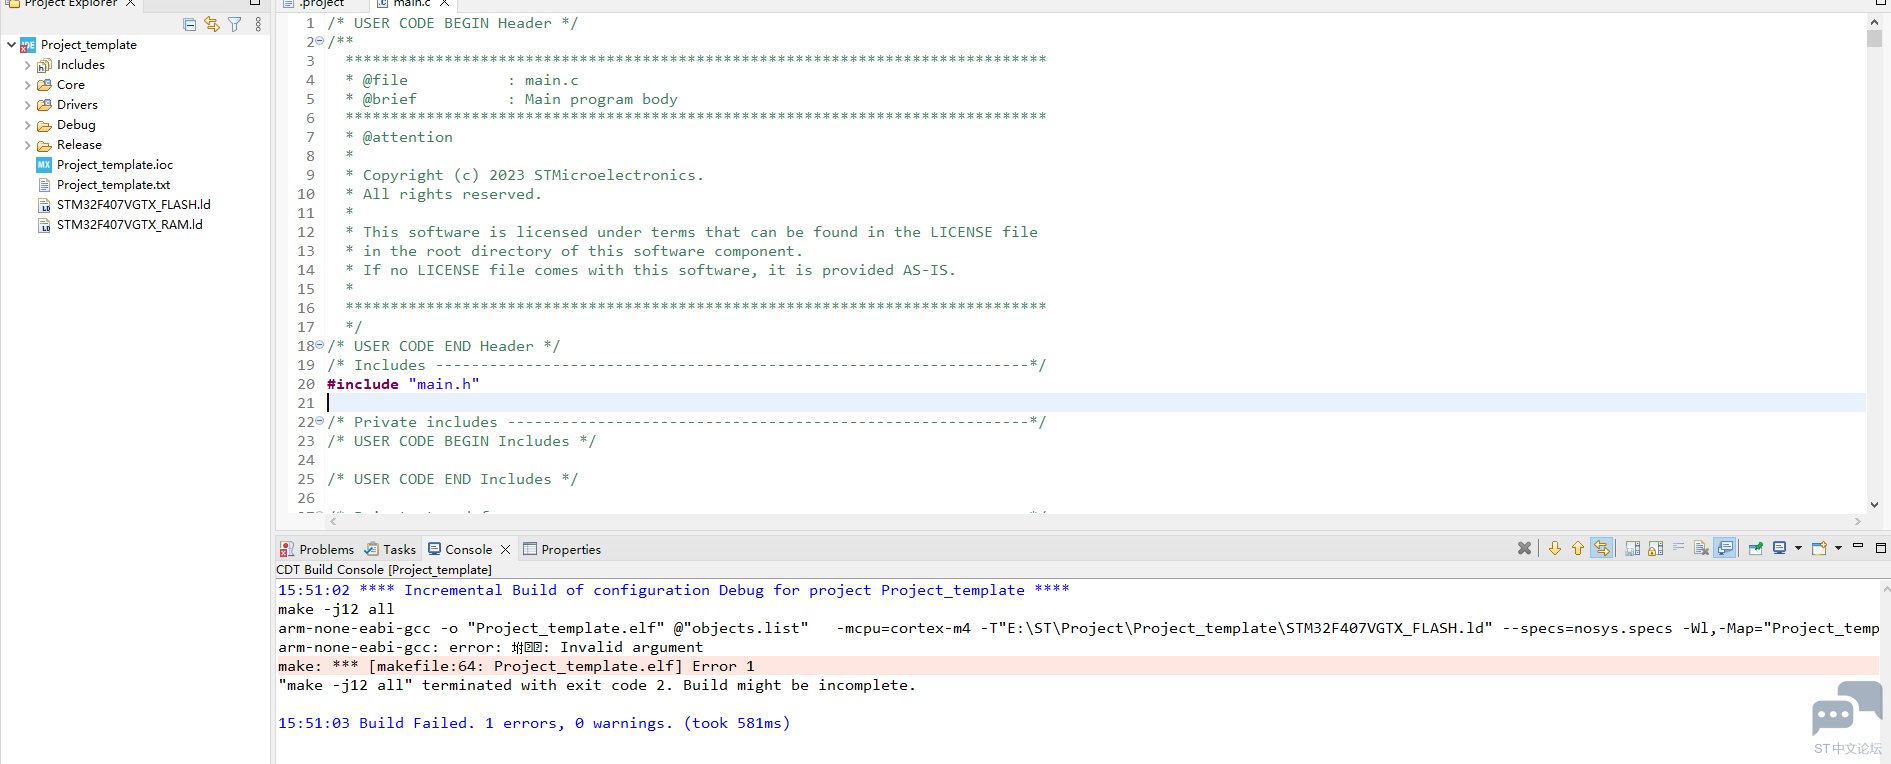Pin the console view
The image size is (1891, 764).
(1755, 548)
